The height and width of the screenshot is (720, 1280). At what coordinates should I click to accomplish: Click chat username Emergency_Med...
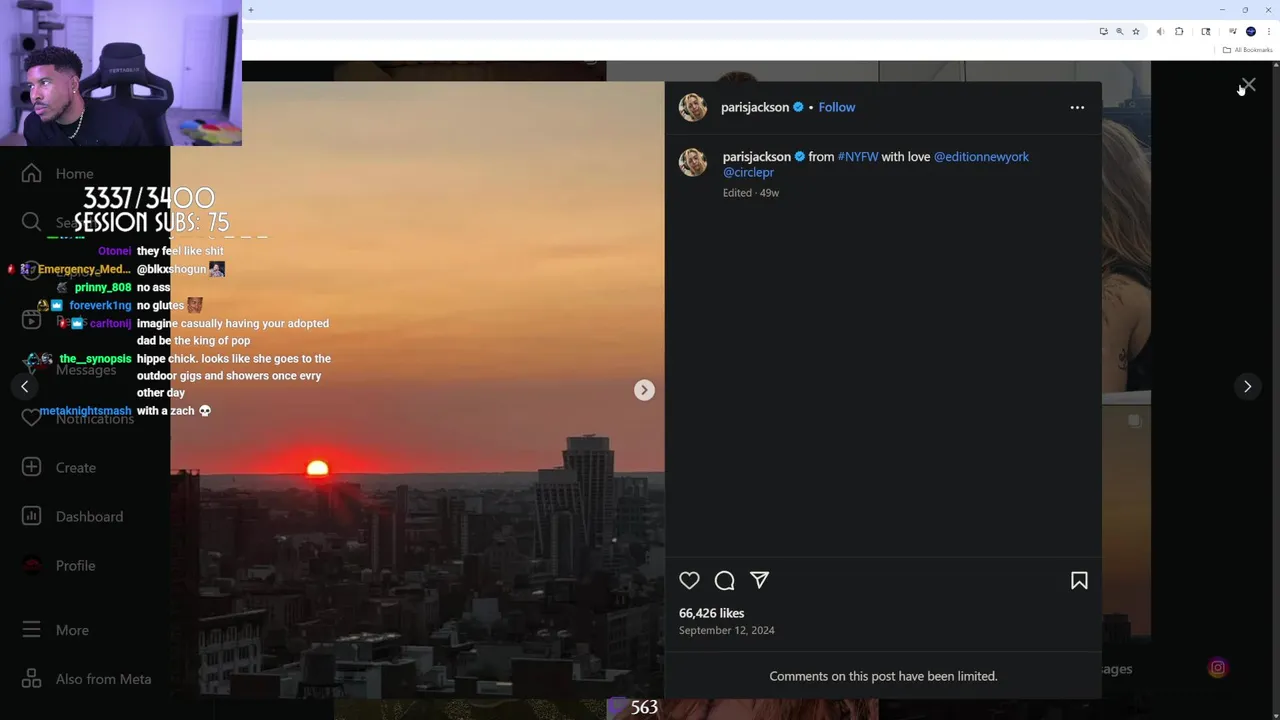click(84, 270)
